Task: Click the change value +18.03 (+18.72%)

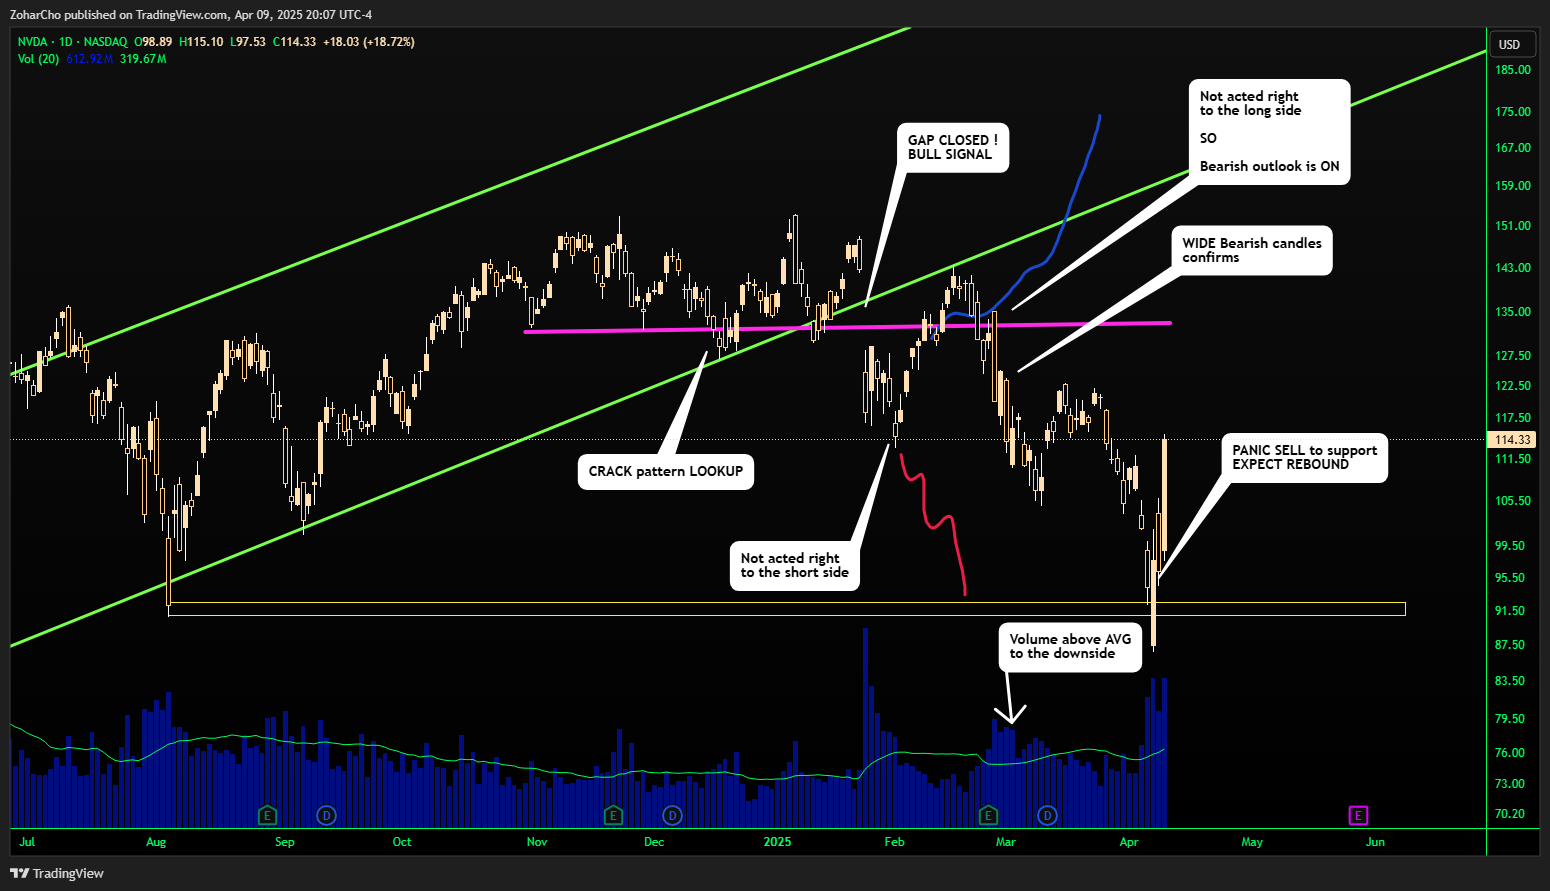Action: (x=369, y=42)
